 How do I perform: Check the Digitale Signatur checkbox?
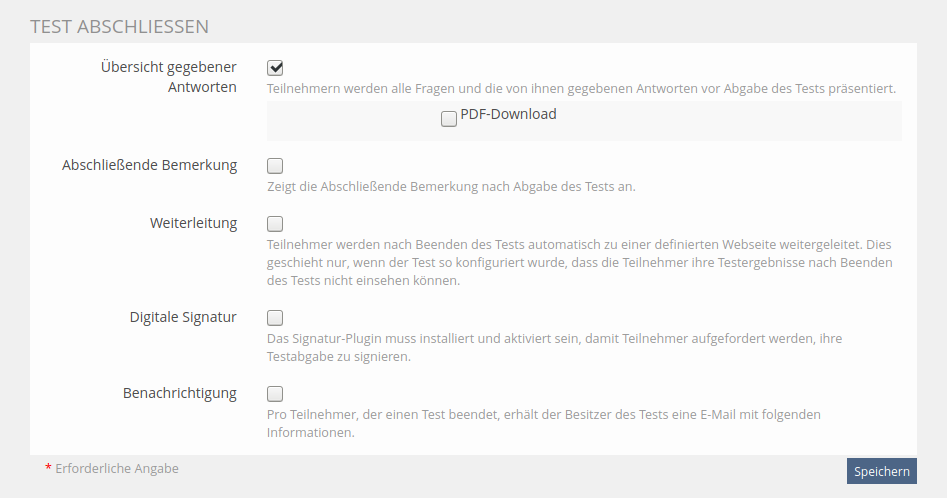tap(275, 318)
